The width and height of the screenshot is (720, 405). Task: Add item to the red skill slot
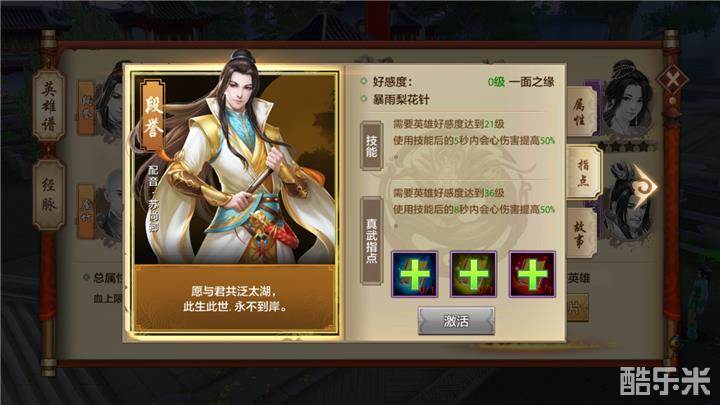tap(532, 274)
